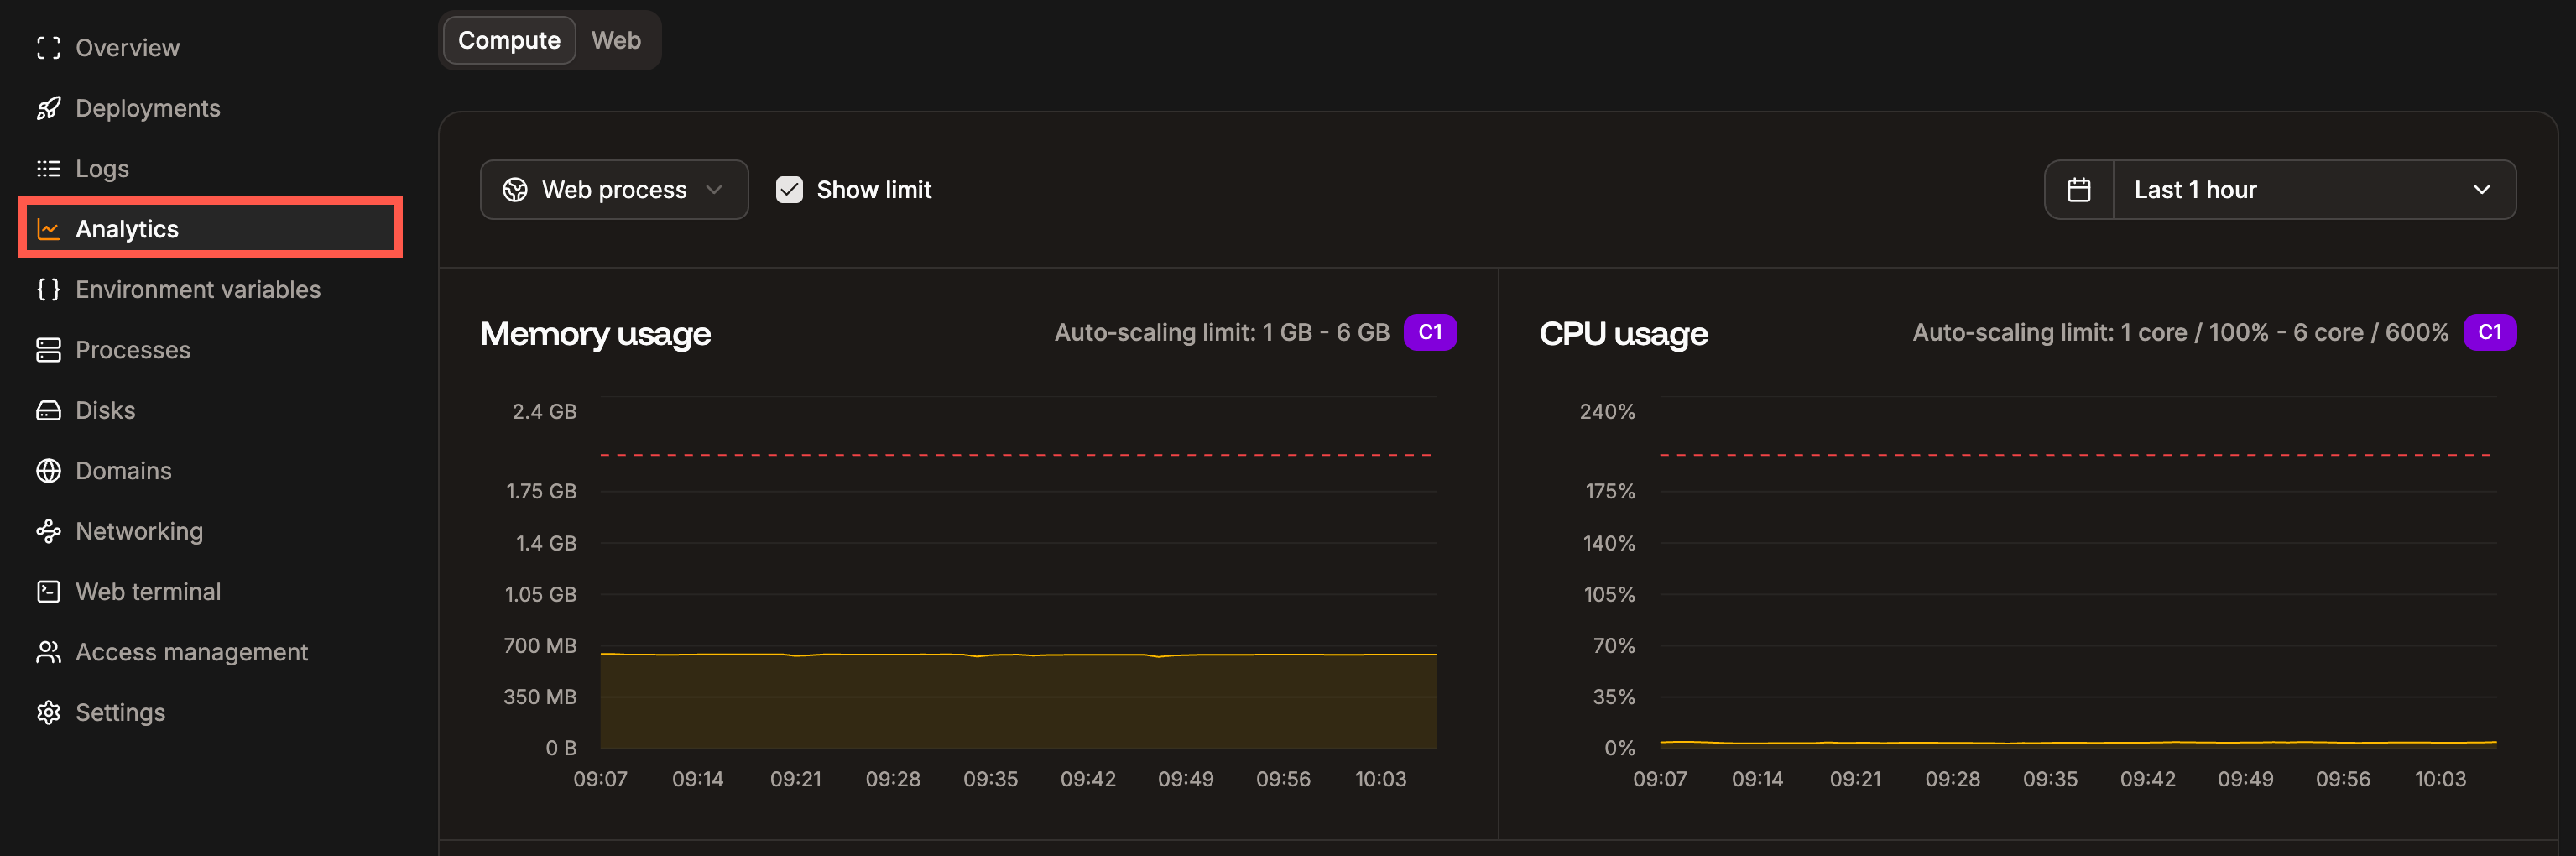Select the Analytics chart icon
The width and height of the screenshot is (2576, 856).
pos(48,228)
